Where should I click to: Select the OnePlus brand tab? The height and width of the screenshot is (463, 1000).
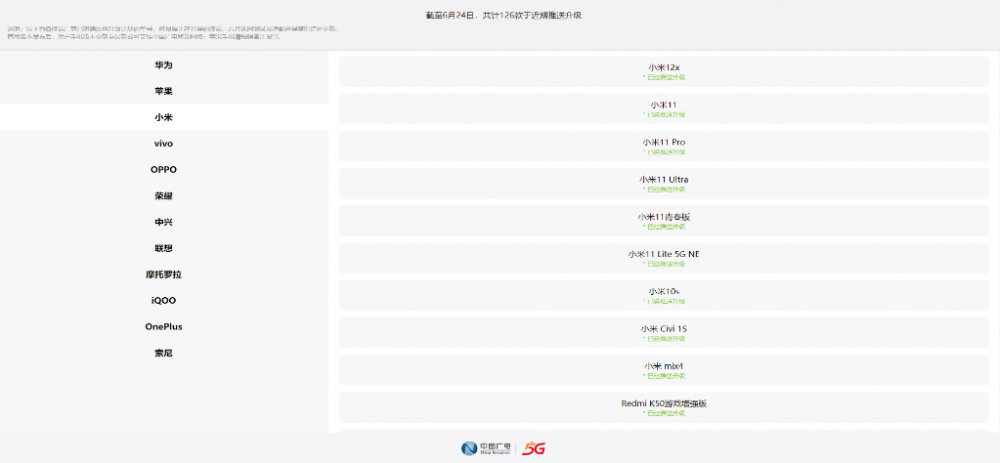[x=164, y=327]
